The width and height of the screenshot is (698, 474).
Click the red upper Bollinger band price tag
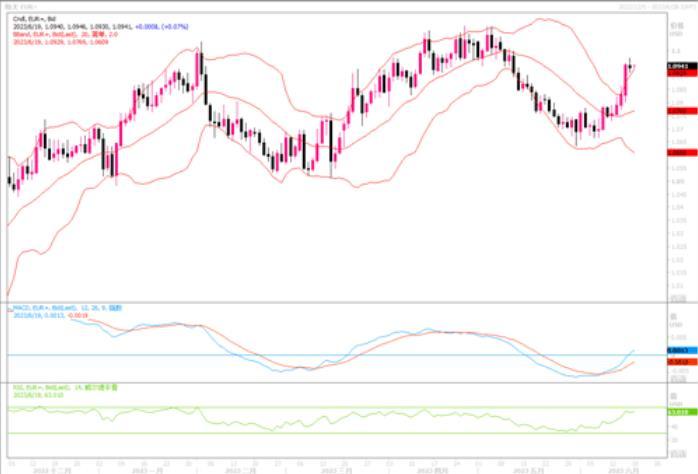(676, 74)
